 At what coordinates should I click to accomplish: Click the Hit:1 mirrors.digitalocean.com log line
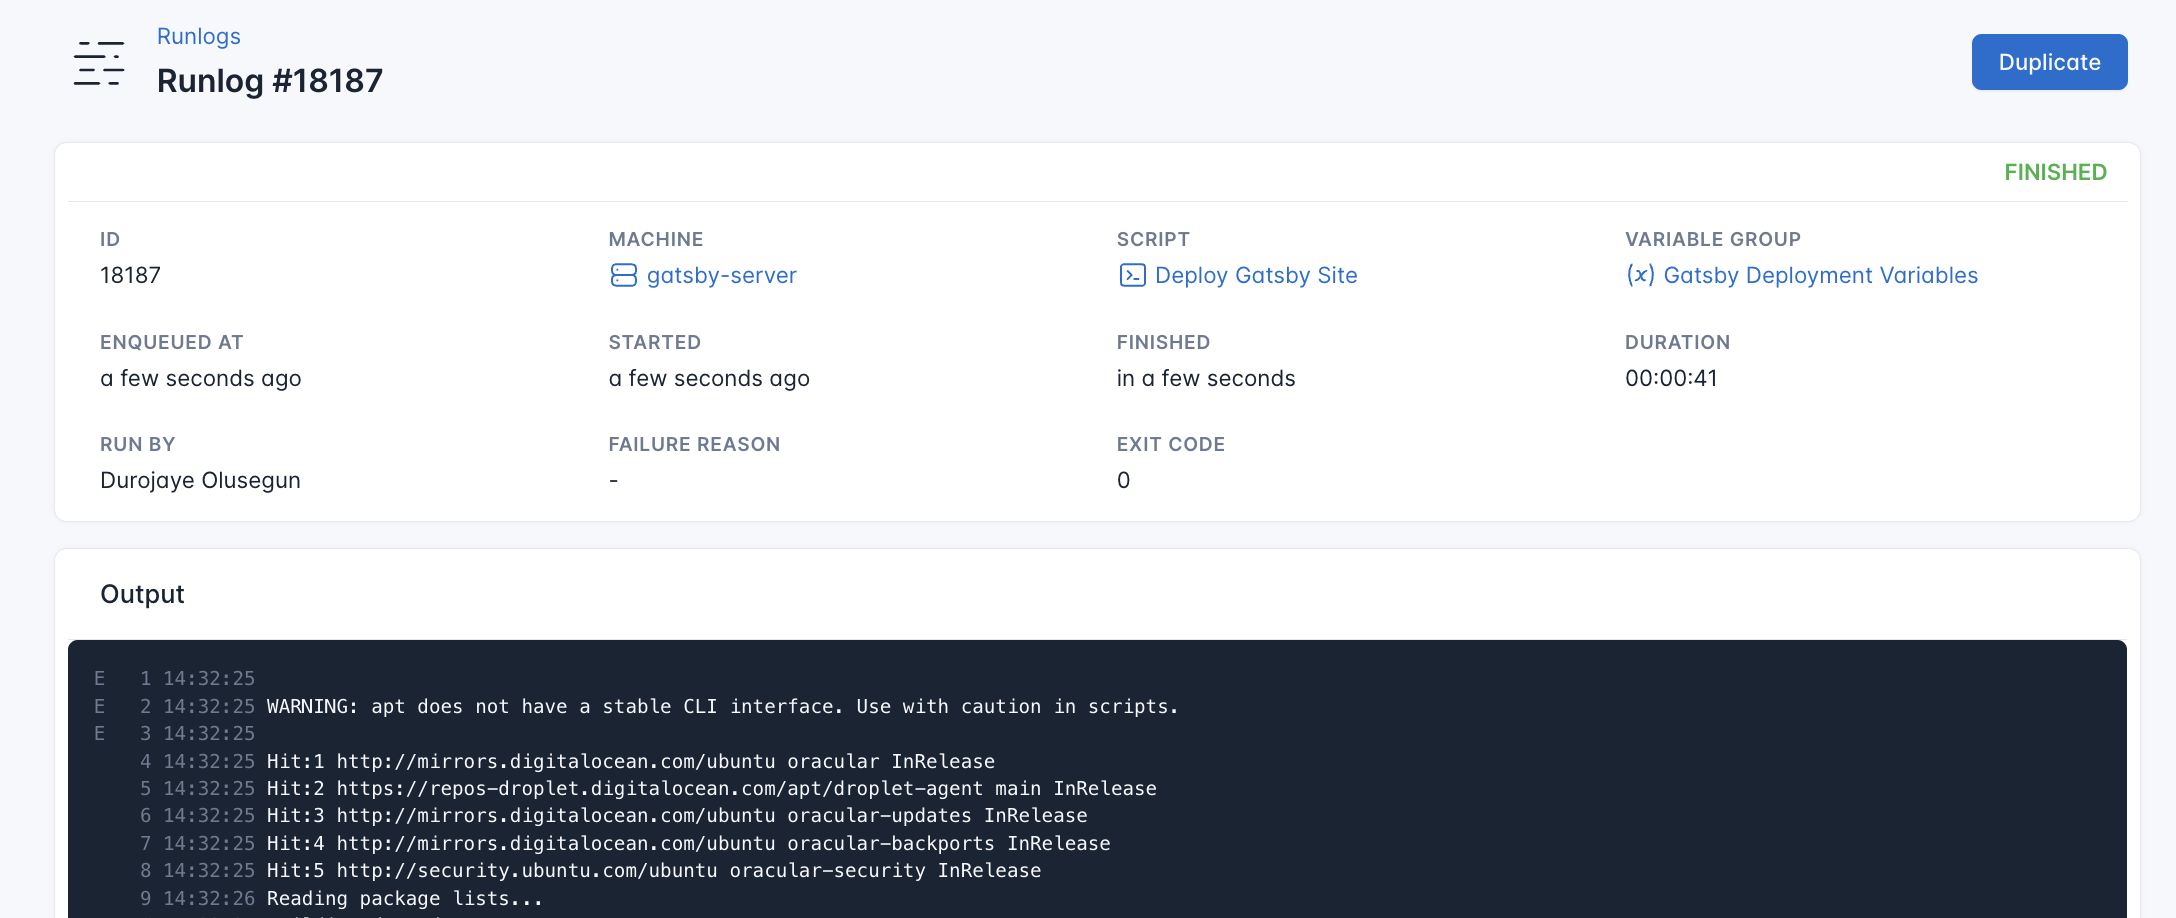(630, 761)
